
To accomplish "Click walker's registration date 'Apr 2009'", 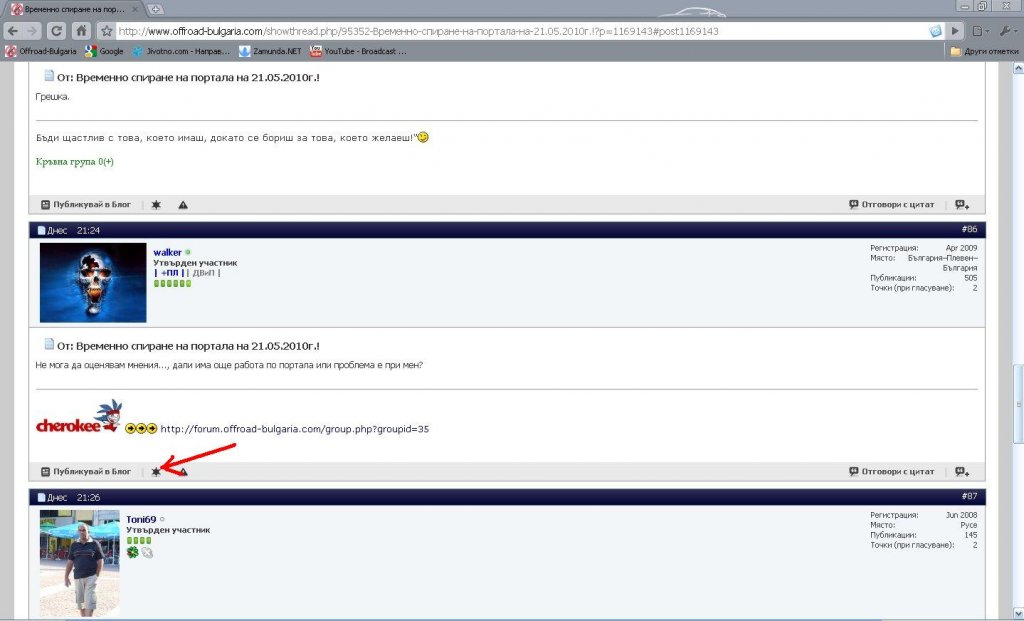I will tap(961, 247).
